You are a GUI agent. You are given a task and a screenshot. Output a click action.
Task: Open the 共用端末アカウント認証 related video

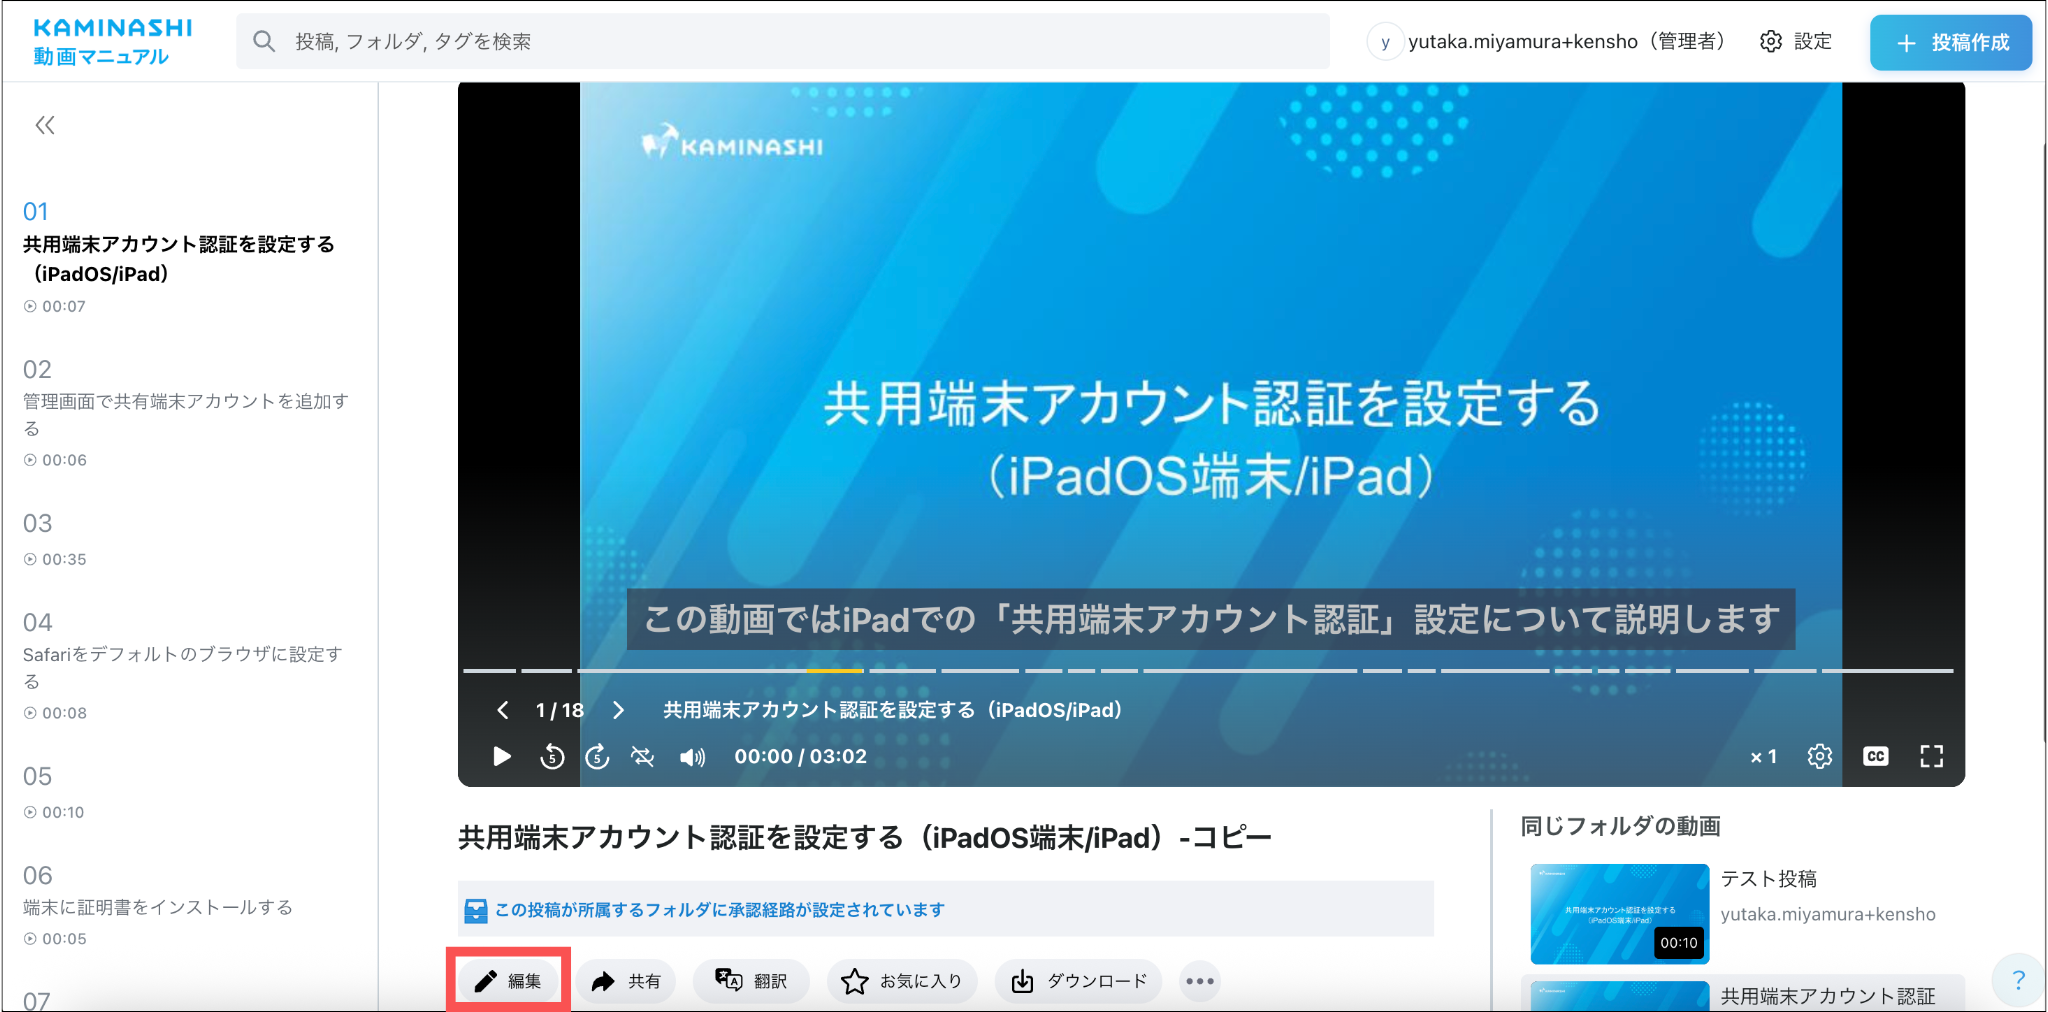click(x=1743, y=995)
